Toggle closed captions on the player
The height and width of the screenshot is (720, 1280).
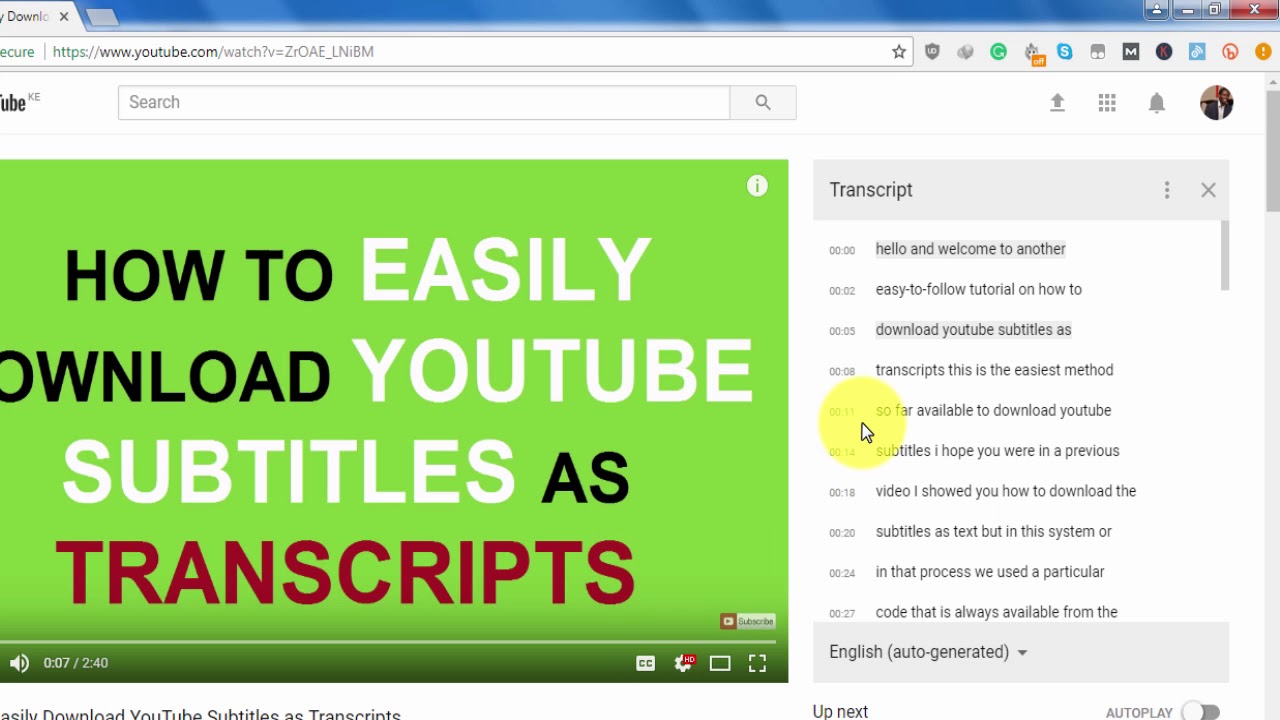pyautogui.click(x=646, y=663)
